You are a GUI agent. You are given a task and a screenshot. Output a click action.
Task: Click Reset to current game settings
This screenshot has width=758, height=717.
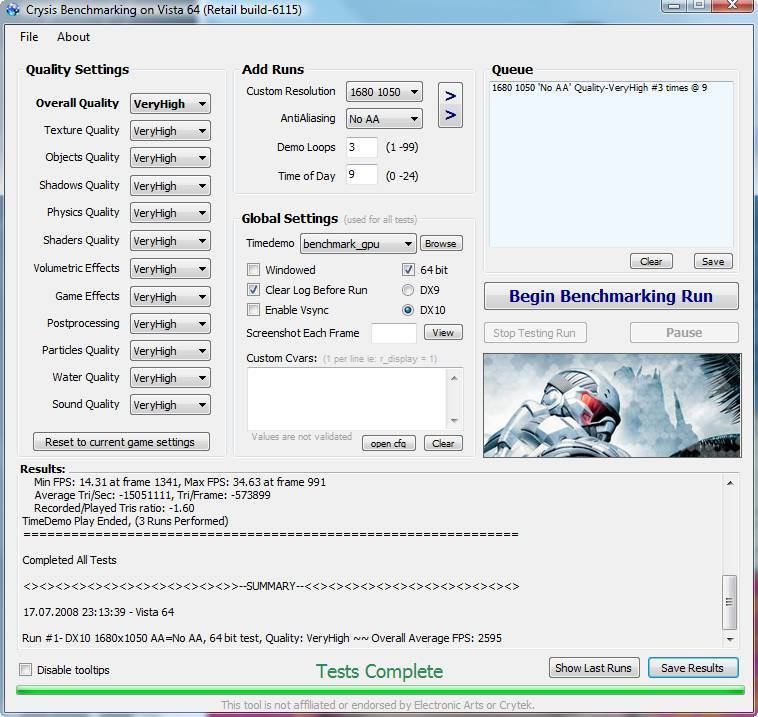pos(121,442)
